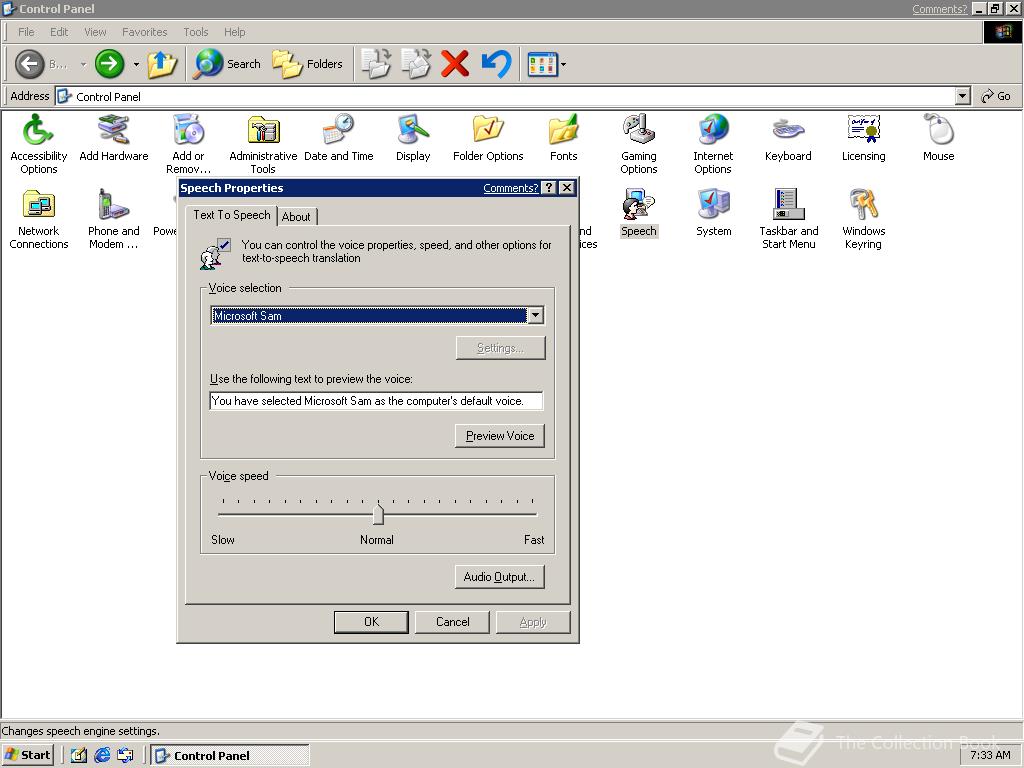
Task: Open Accessibility Options icon
Action: click(x=39, y=144)
